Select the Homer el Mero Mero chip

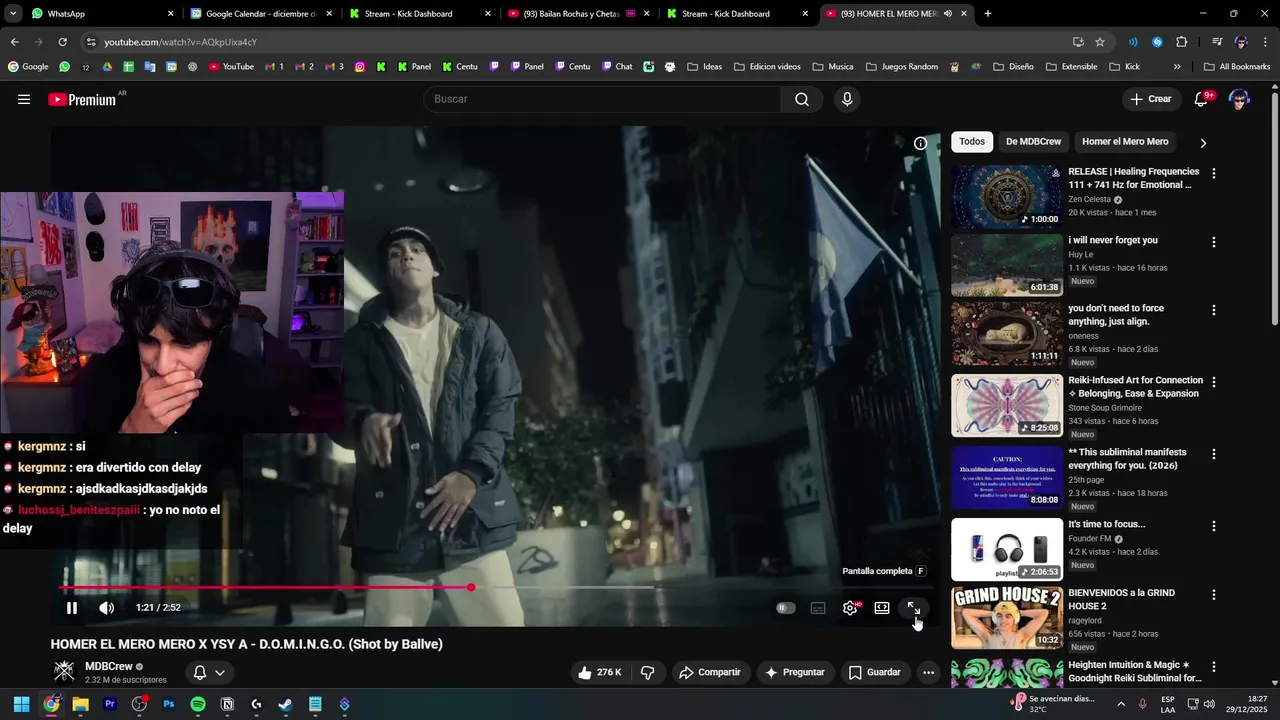click(x=1125, y=142)
